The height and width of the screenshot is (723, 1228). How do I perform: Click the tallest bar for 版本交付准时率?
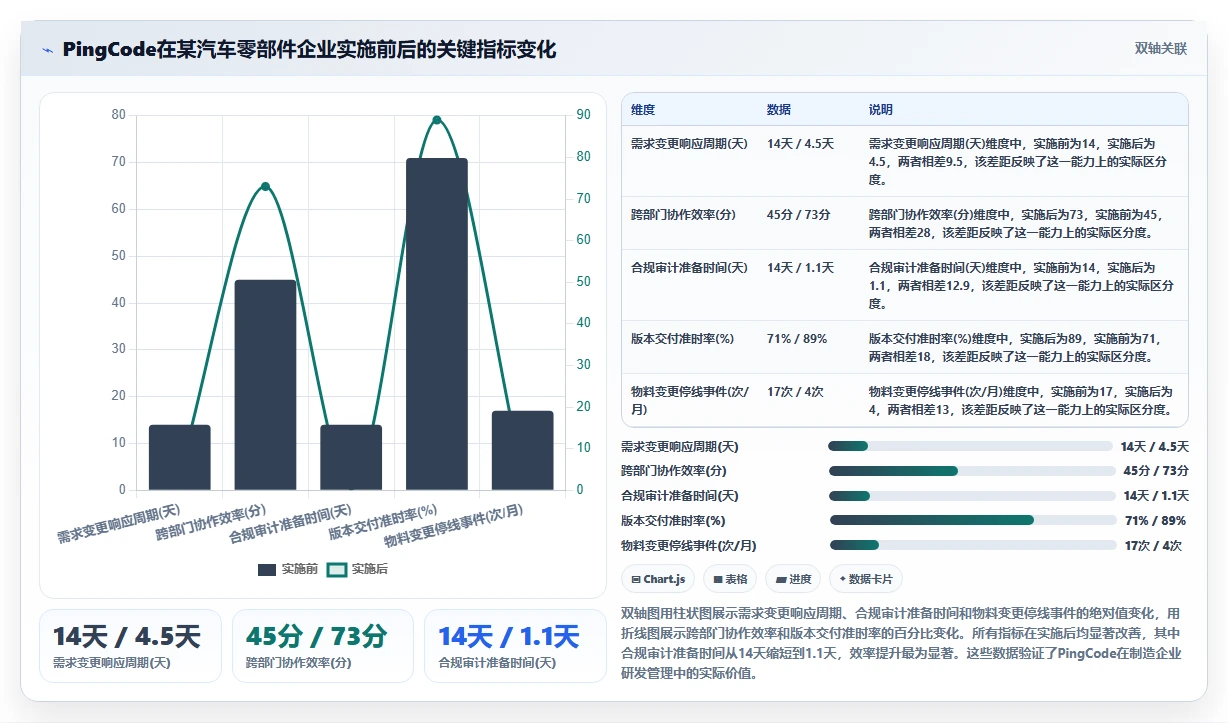pos(437,324)
